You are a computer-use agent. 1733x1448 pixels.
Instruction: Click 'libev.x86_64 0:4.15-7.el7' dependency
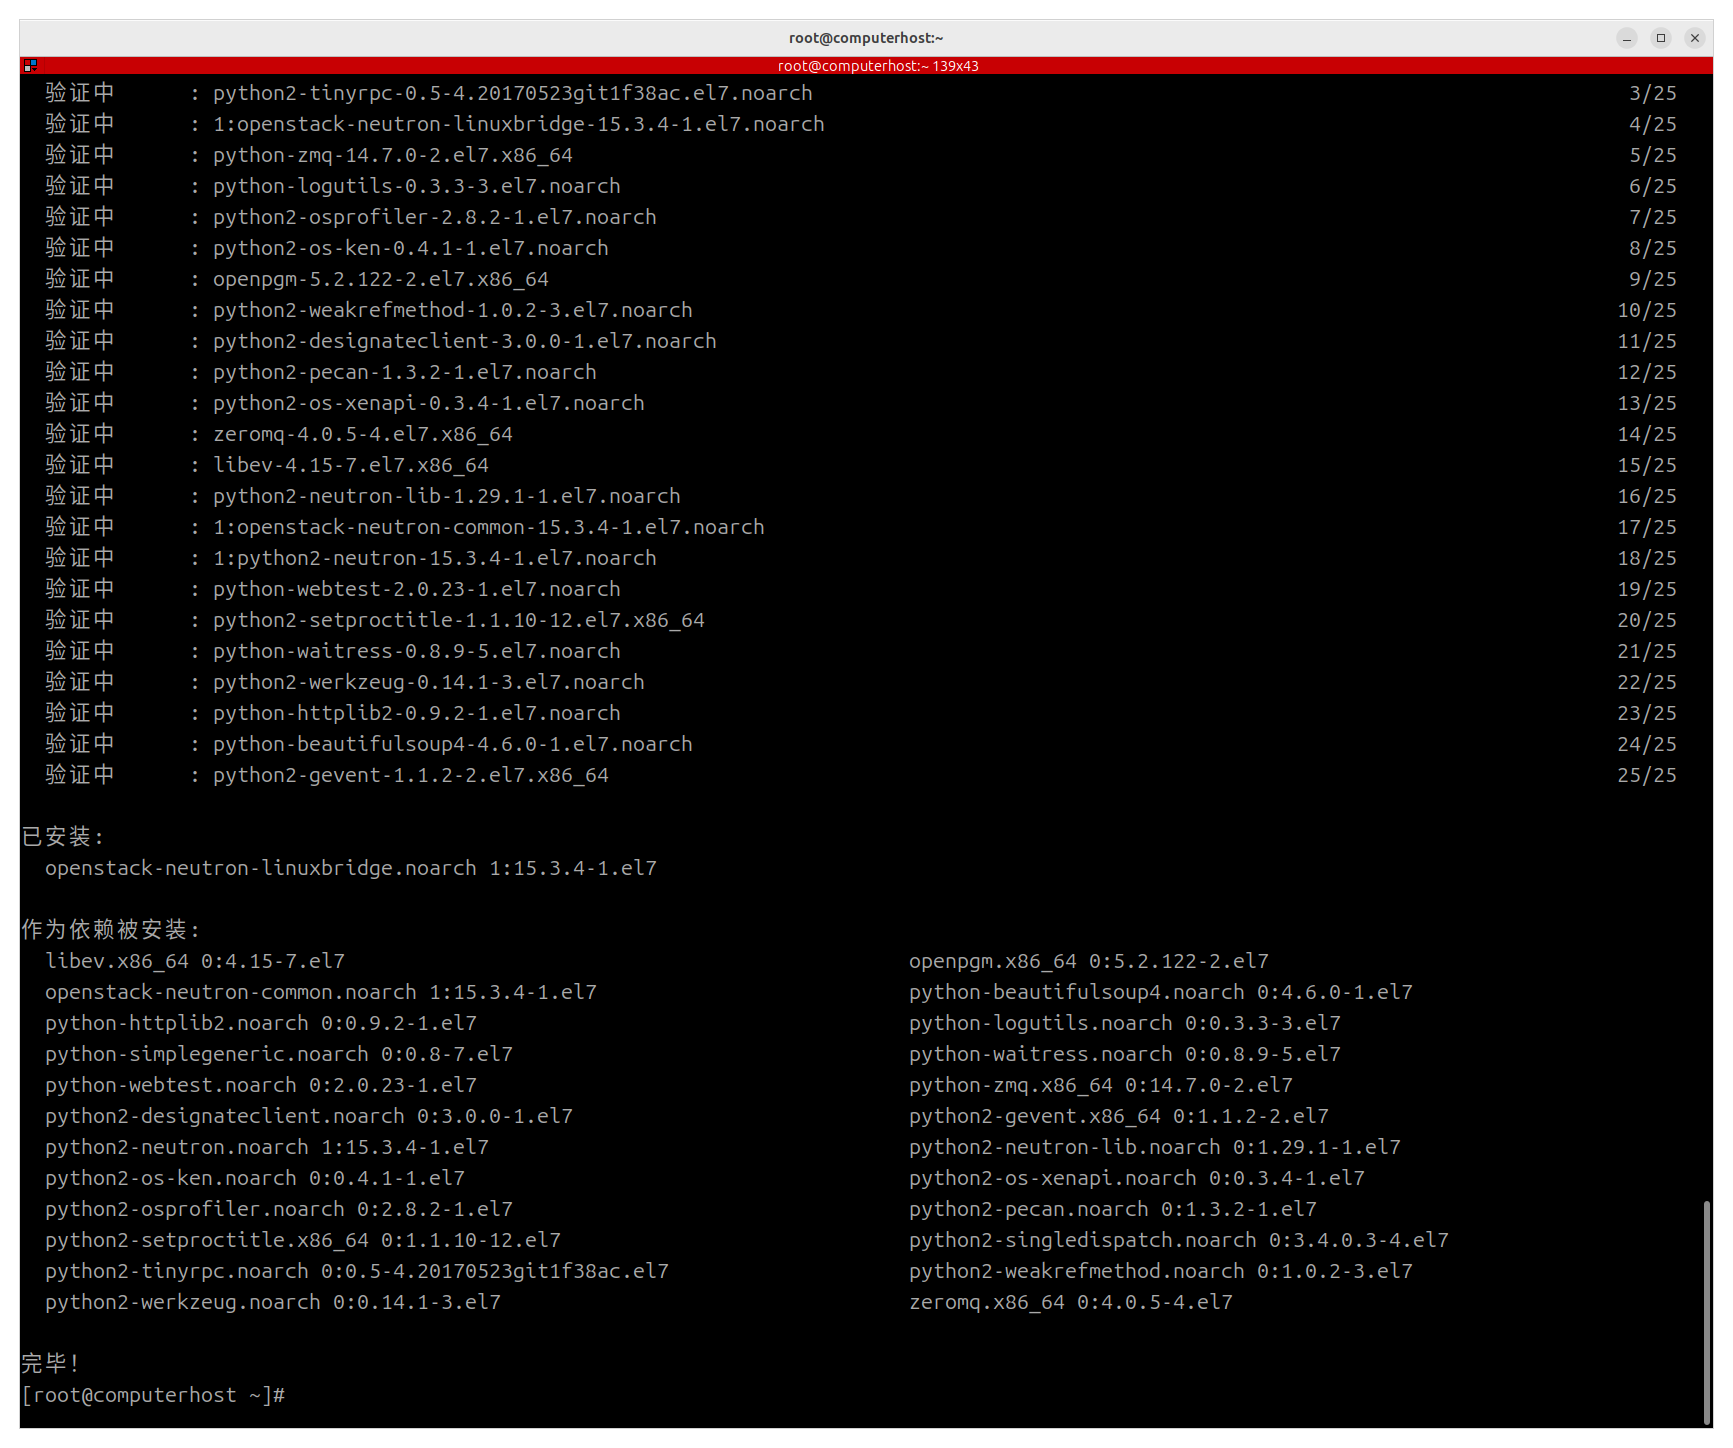[195, 961]
